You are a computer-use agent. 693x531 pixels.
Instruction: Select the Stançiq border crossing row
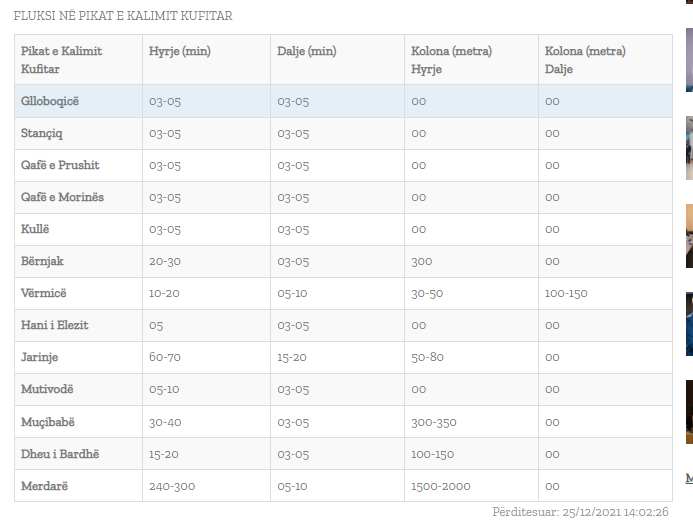(42, 133)
